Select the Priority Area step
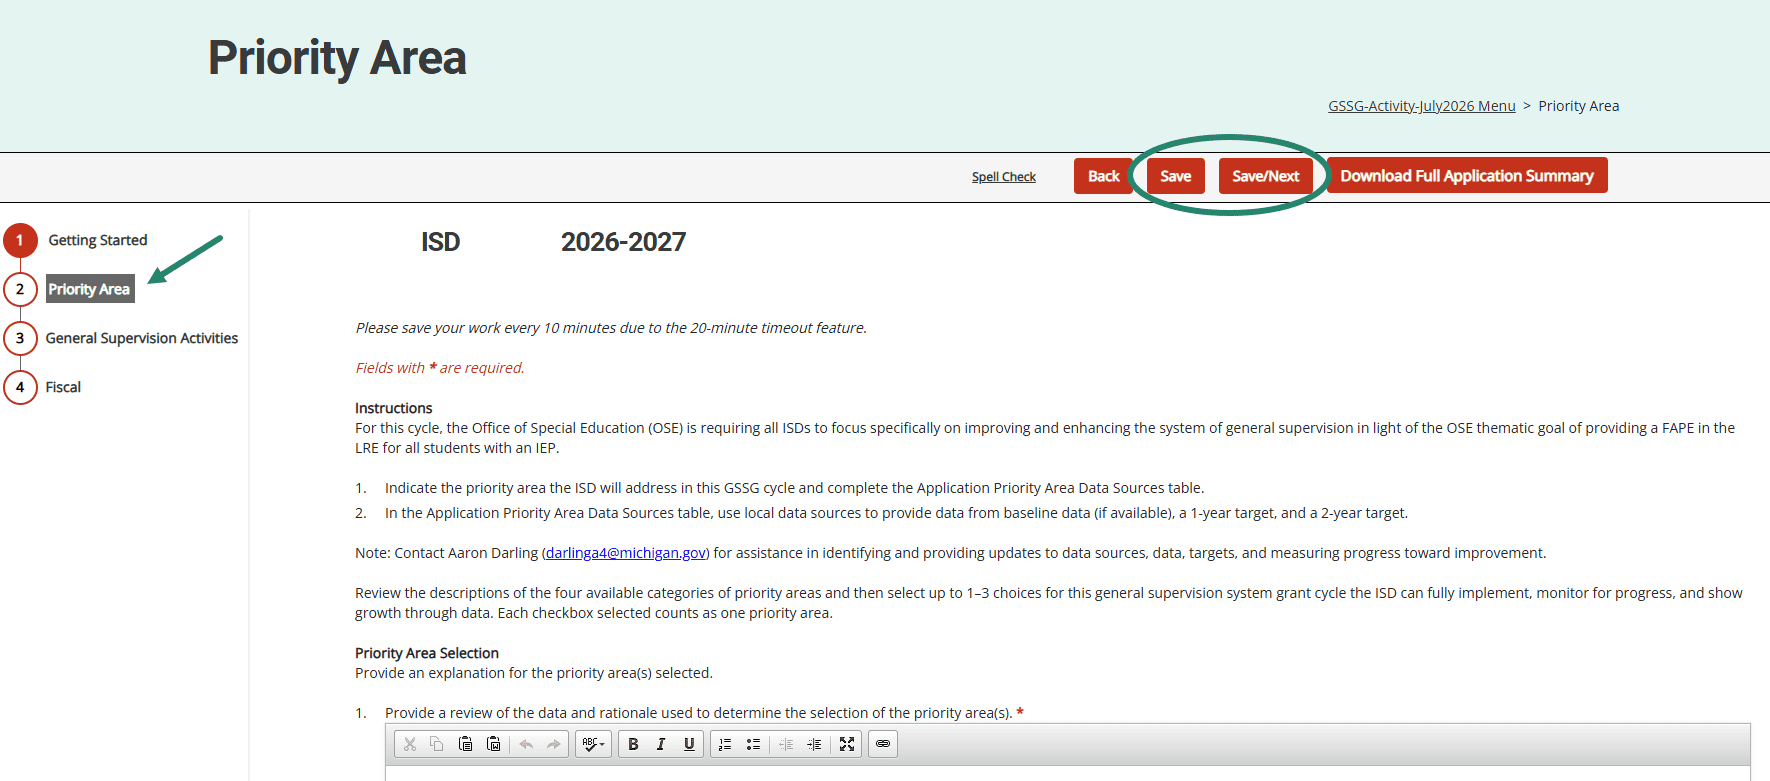The image size is (1770, 781). coord(90,289)
